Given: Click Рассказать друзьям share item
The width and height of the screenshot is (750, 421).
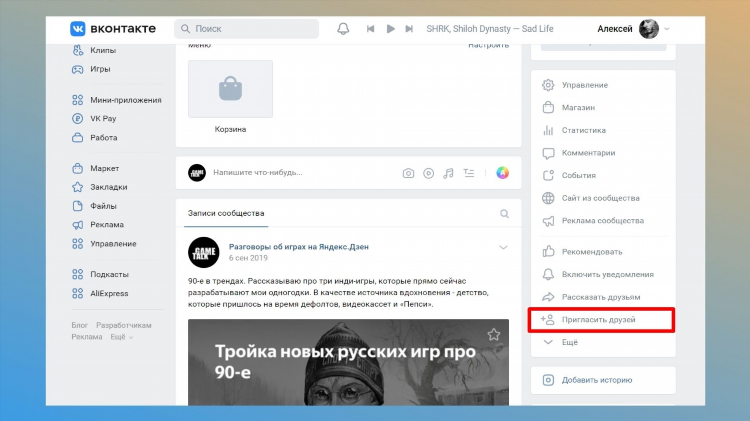Looking at the screenshot, I should click(x=603, y=297).
